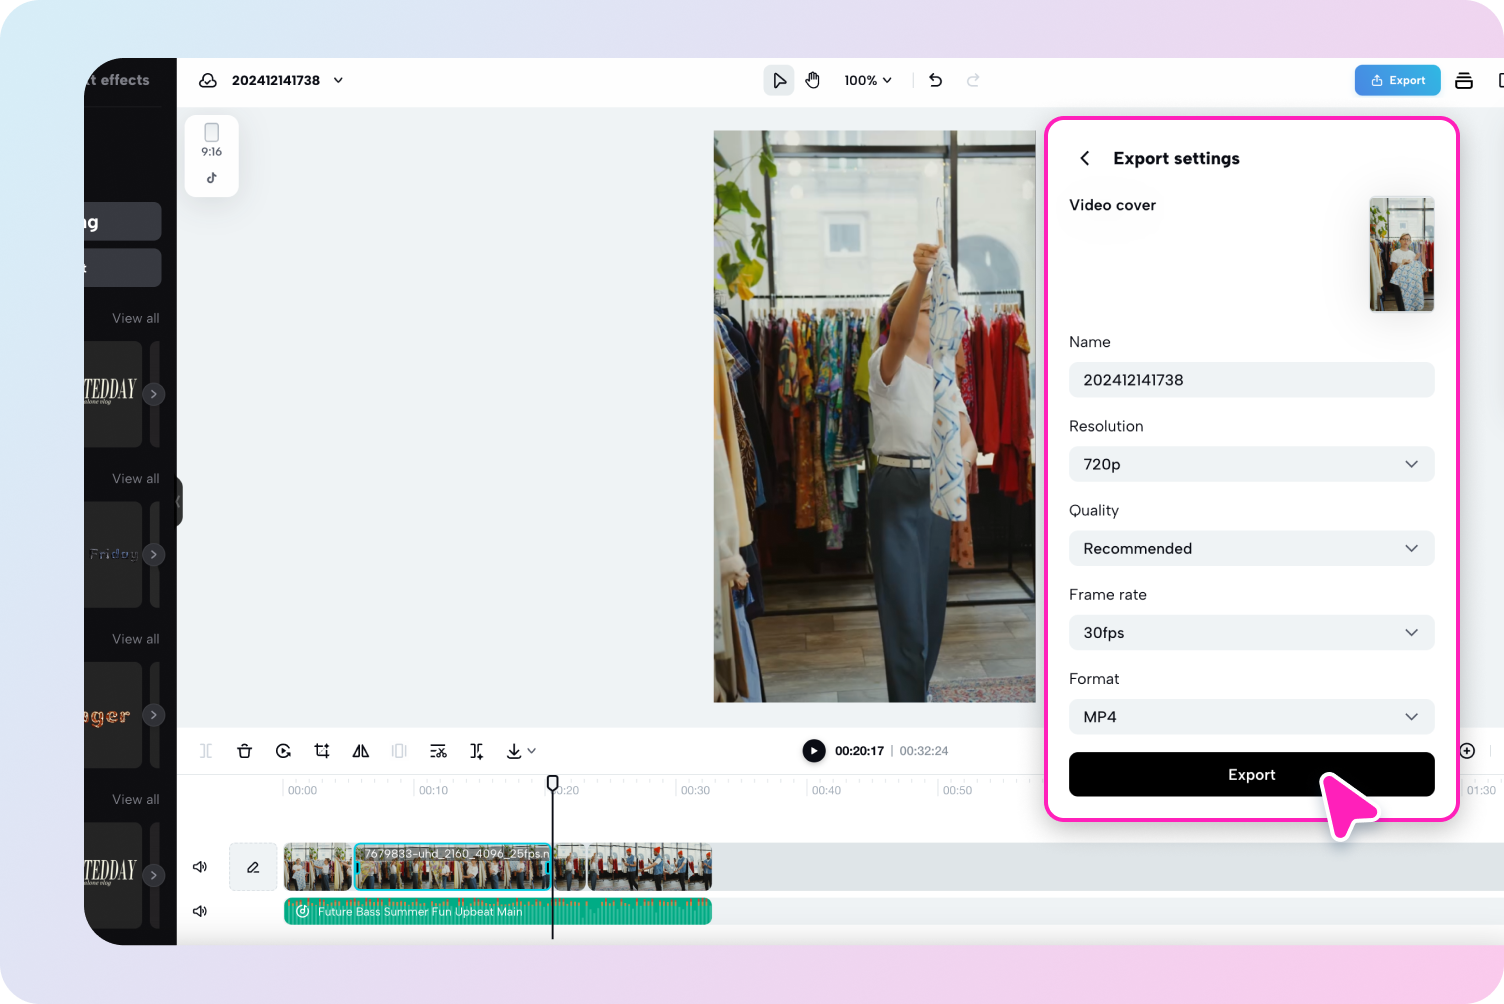Toggle the hand pan tool in the top bar
The width and height of the screenshot is (1504, 1004).
click(x=813, y=80)
